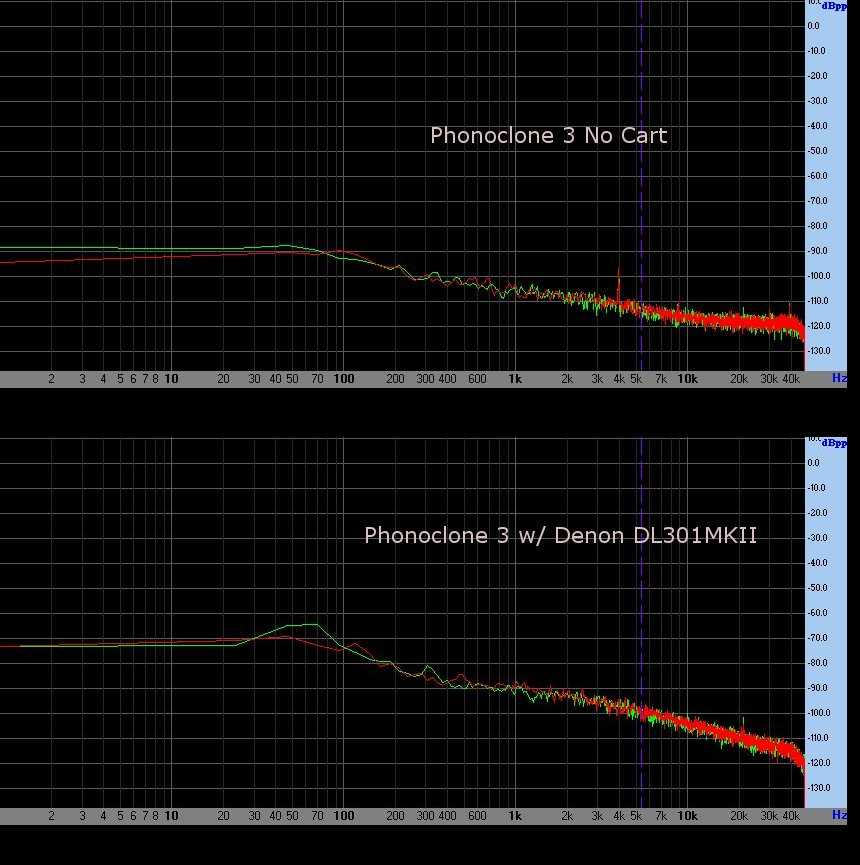The image size is (860, 865).
Task: Click the '100' frequency label under Denon DL301MKII plot
Action: (x=344, y=816)
